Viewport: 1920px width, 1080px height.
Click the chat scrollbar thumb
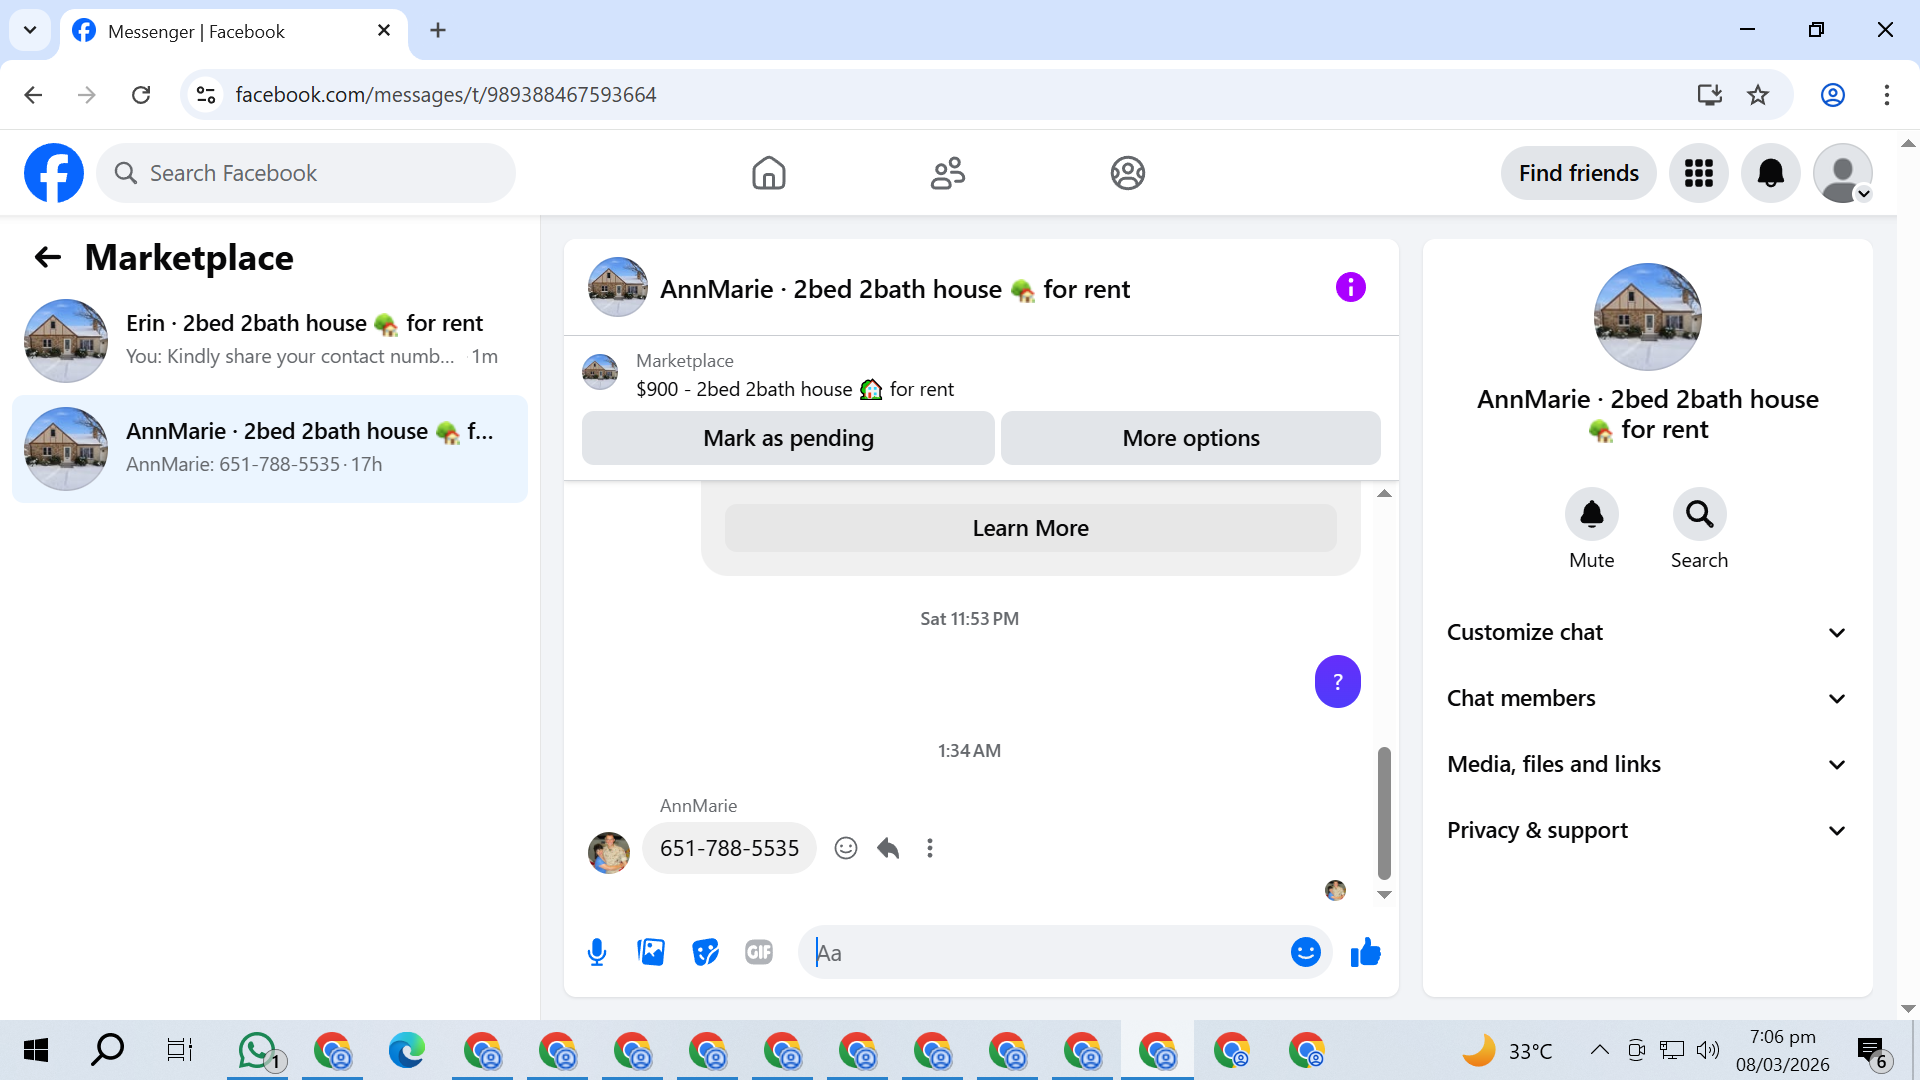[1384, 812]
